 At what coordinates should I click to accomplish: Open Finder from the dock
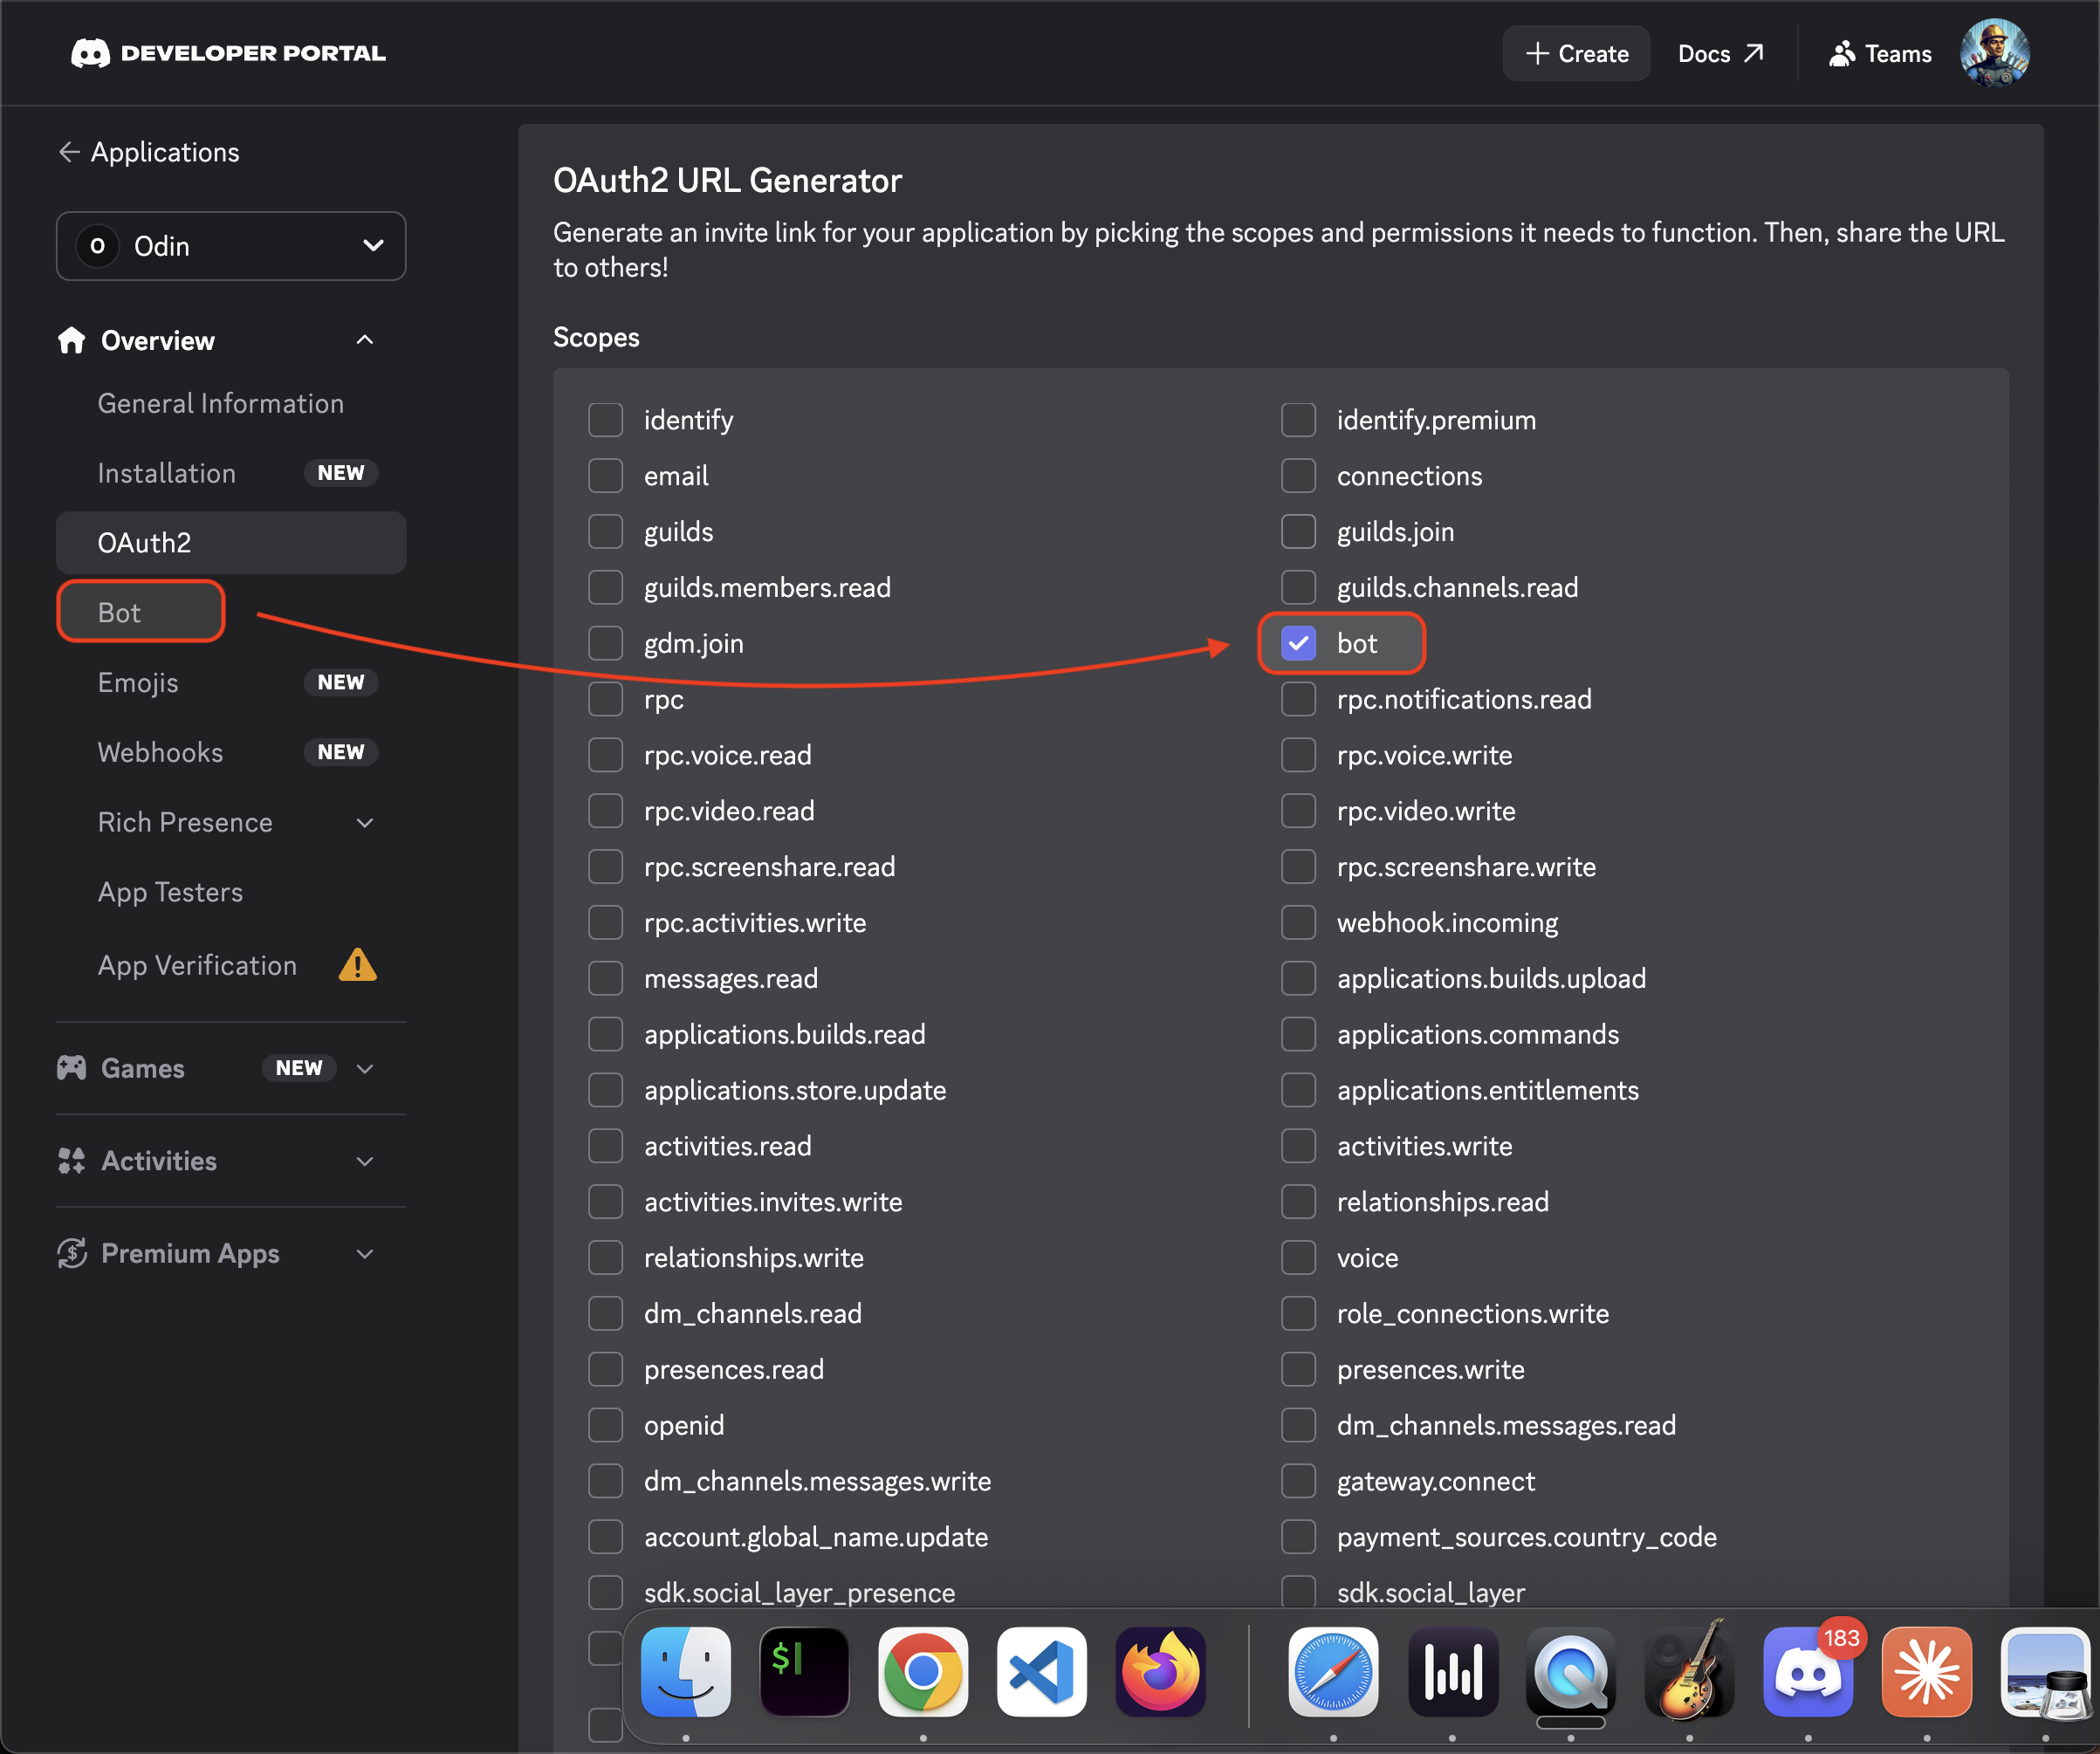point(686,1672)
